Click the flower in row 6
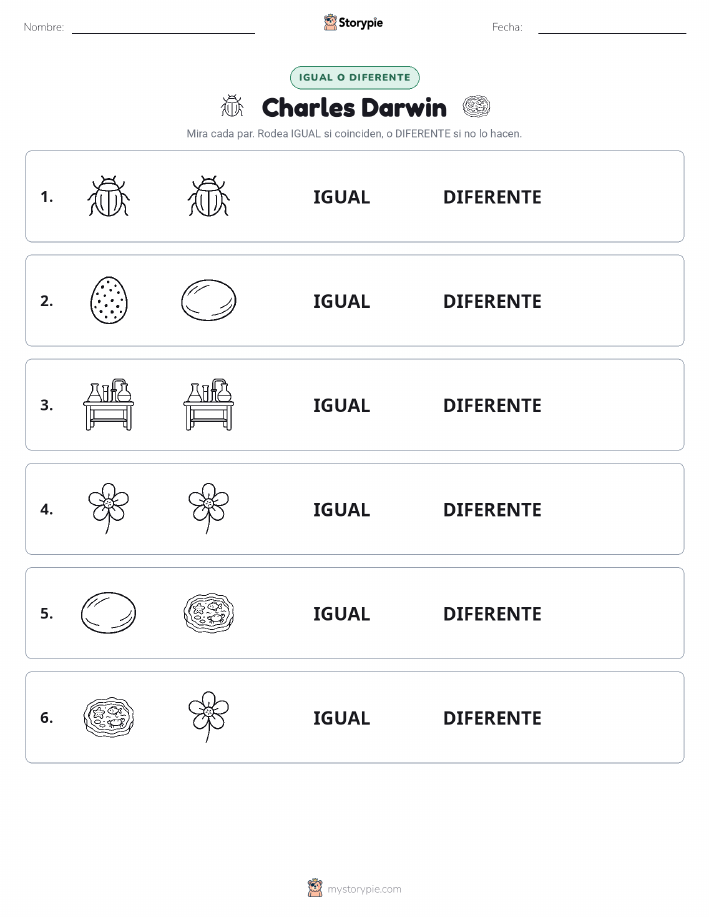This screenshot has height=917, width=709. tap(209, 716)
